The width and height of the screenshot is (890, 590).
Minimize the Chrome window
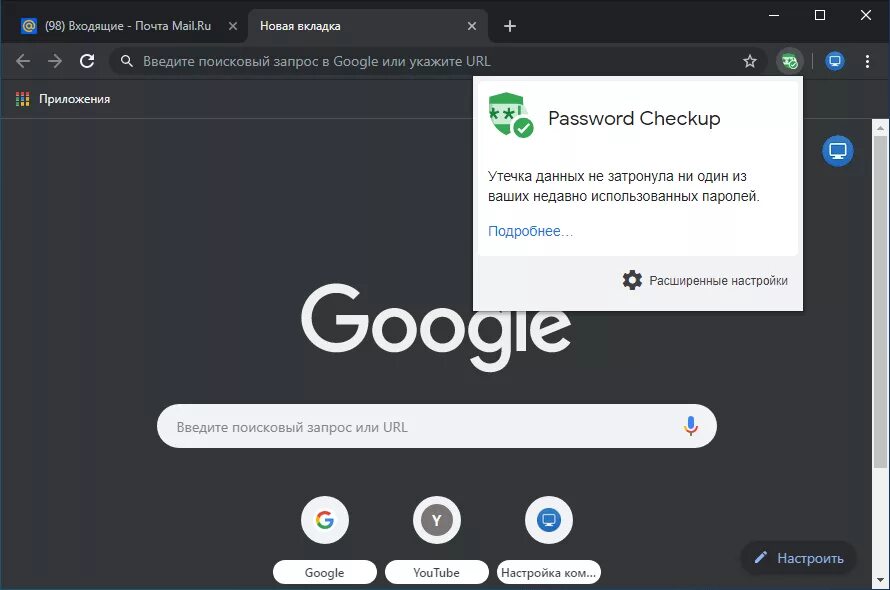pyautogui.click(x=774, y=15)
